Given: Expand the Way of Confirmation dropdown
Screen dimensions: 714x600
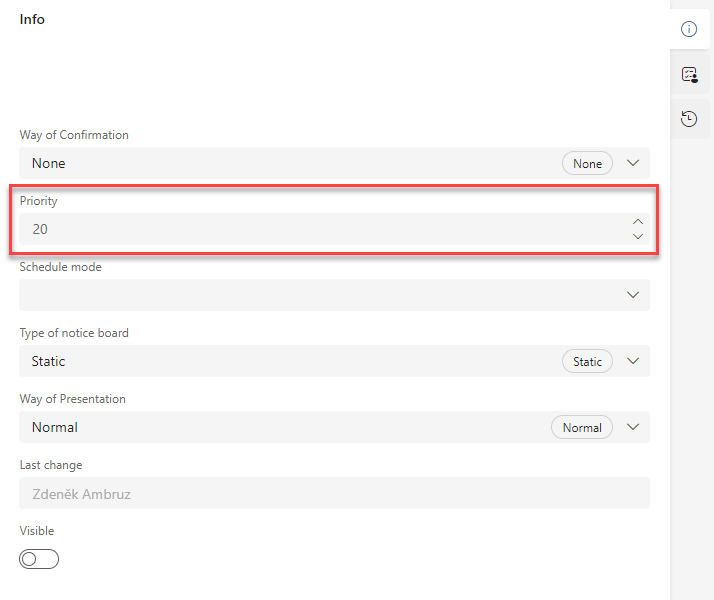Looking at the screenshot, I should tap(633, 163).
